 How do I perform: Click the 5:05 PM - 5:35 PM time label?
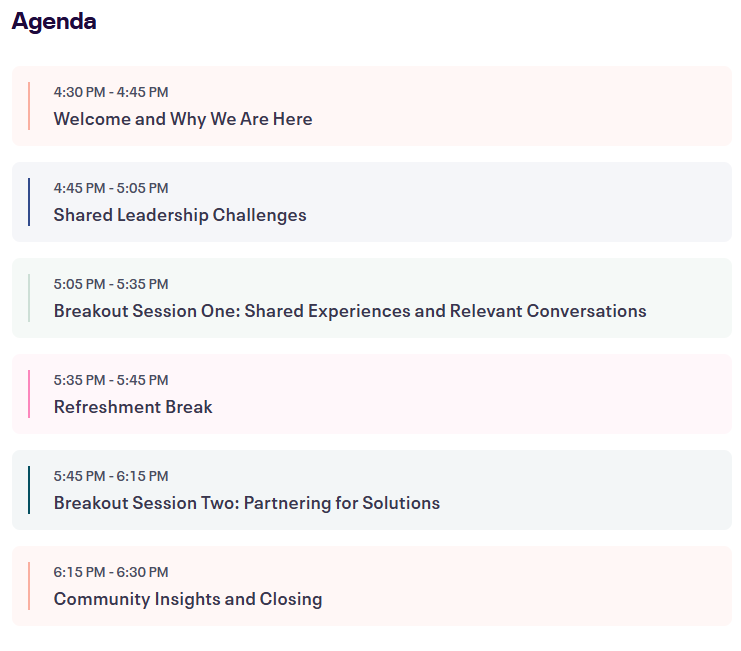[x=111, y=283]
